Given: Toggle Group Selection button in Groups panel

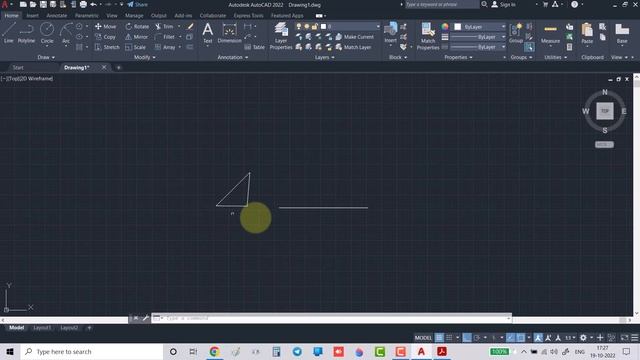Looking at the screenshot, I should (529, 47).
